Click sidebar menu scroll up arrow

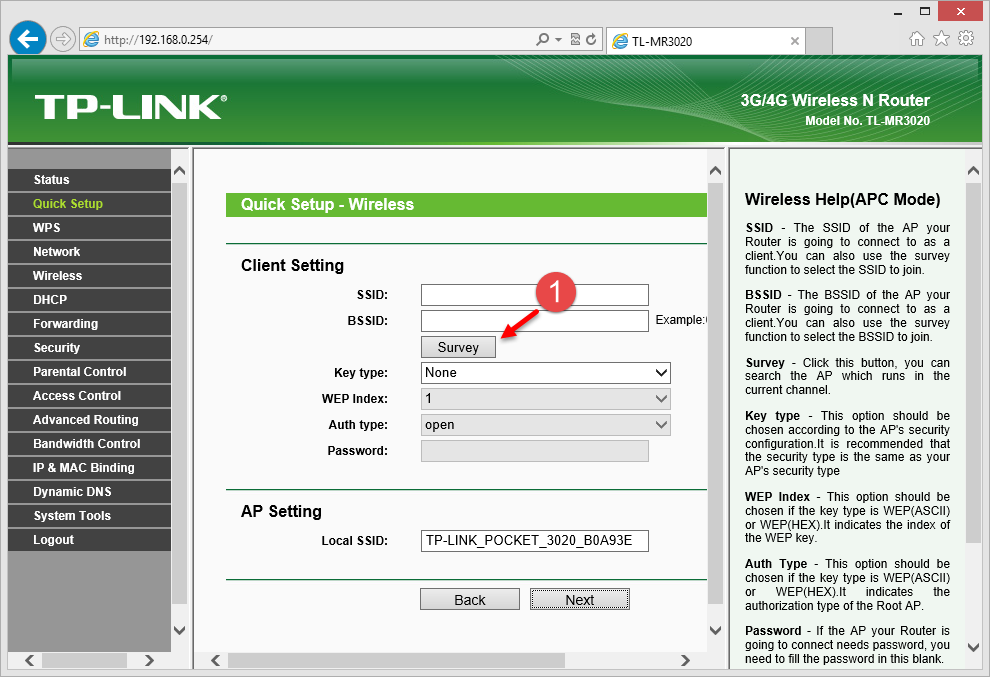[x=179, y=171]
